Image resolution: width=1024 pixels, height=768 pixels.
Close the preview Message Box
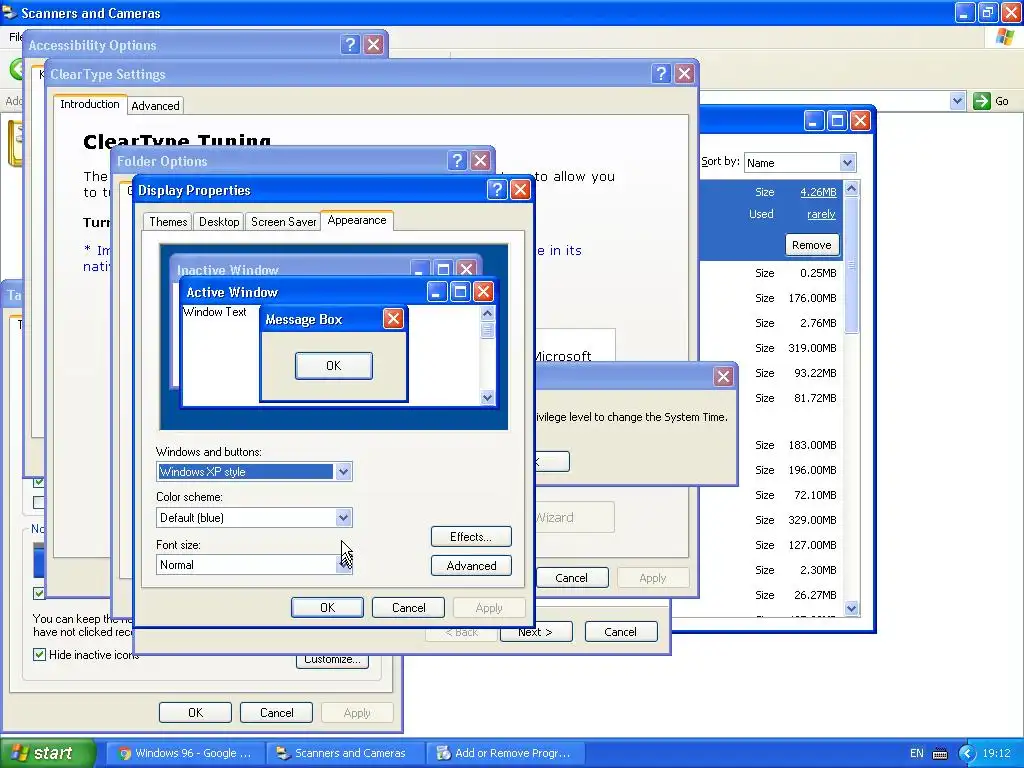(x=392, y=319)
